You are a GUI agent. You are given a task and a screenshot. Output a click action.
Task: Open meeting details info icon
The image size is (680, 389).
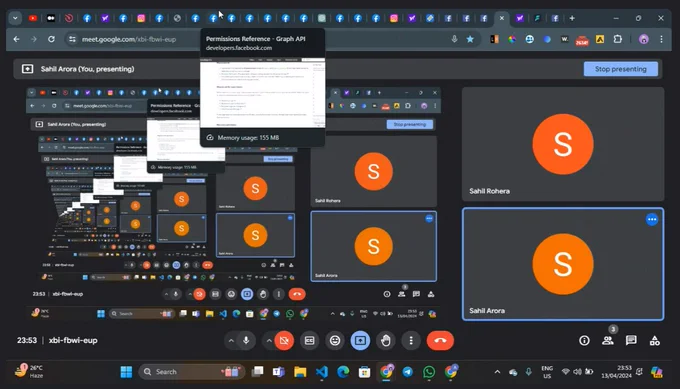(x=584, y=341)
